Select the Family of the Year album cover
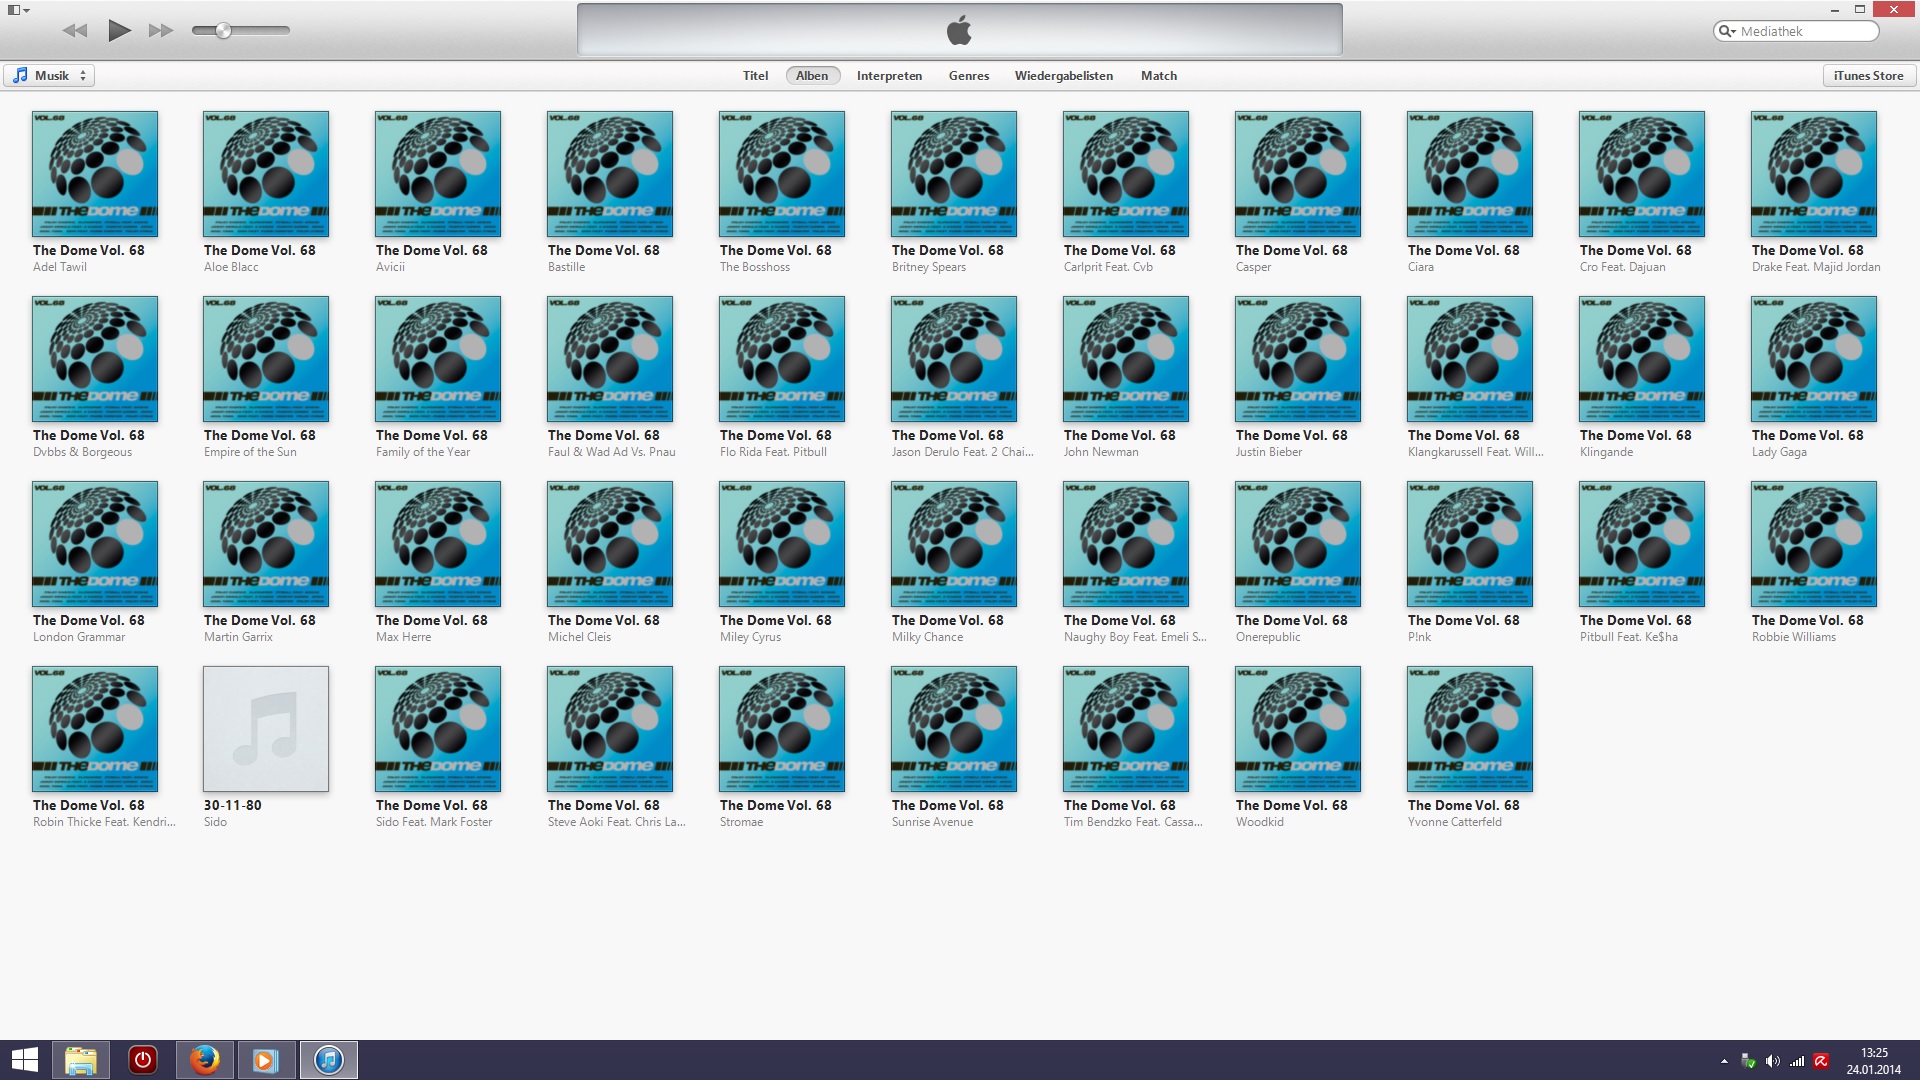The height and width of the screenshot is (1080, 1920). tap(438, 359)
